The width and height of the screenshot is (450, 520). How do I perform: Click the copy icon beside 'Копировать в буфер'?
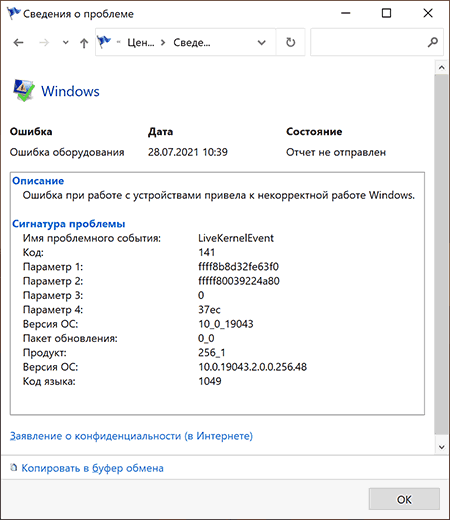click(x=14, y=468)
